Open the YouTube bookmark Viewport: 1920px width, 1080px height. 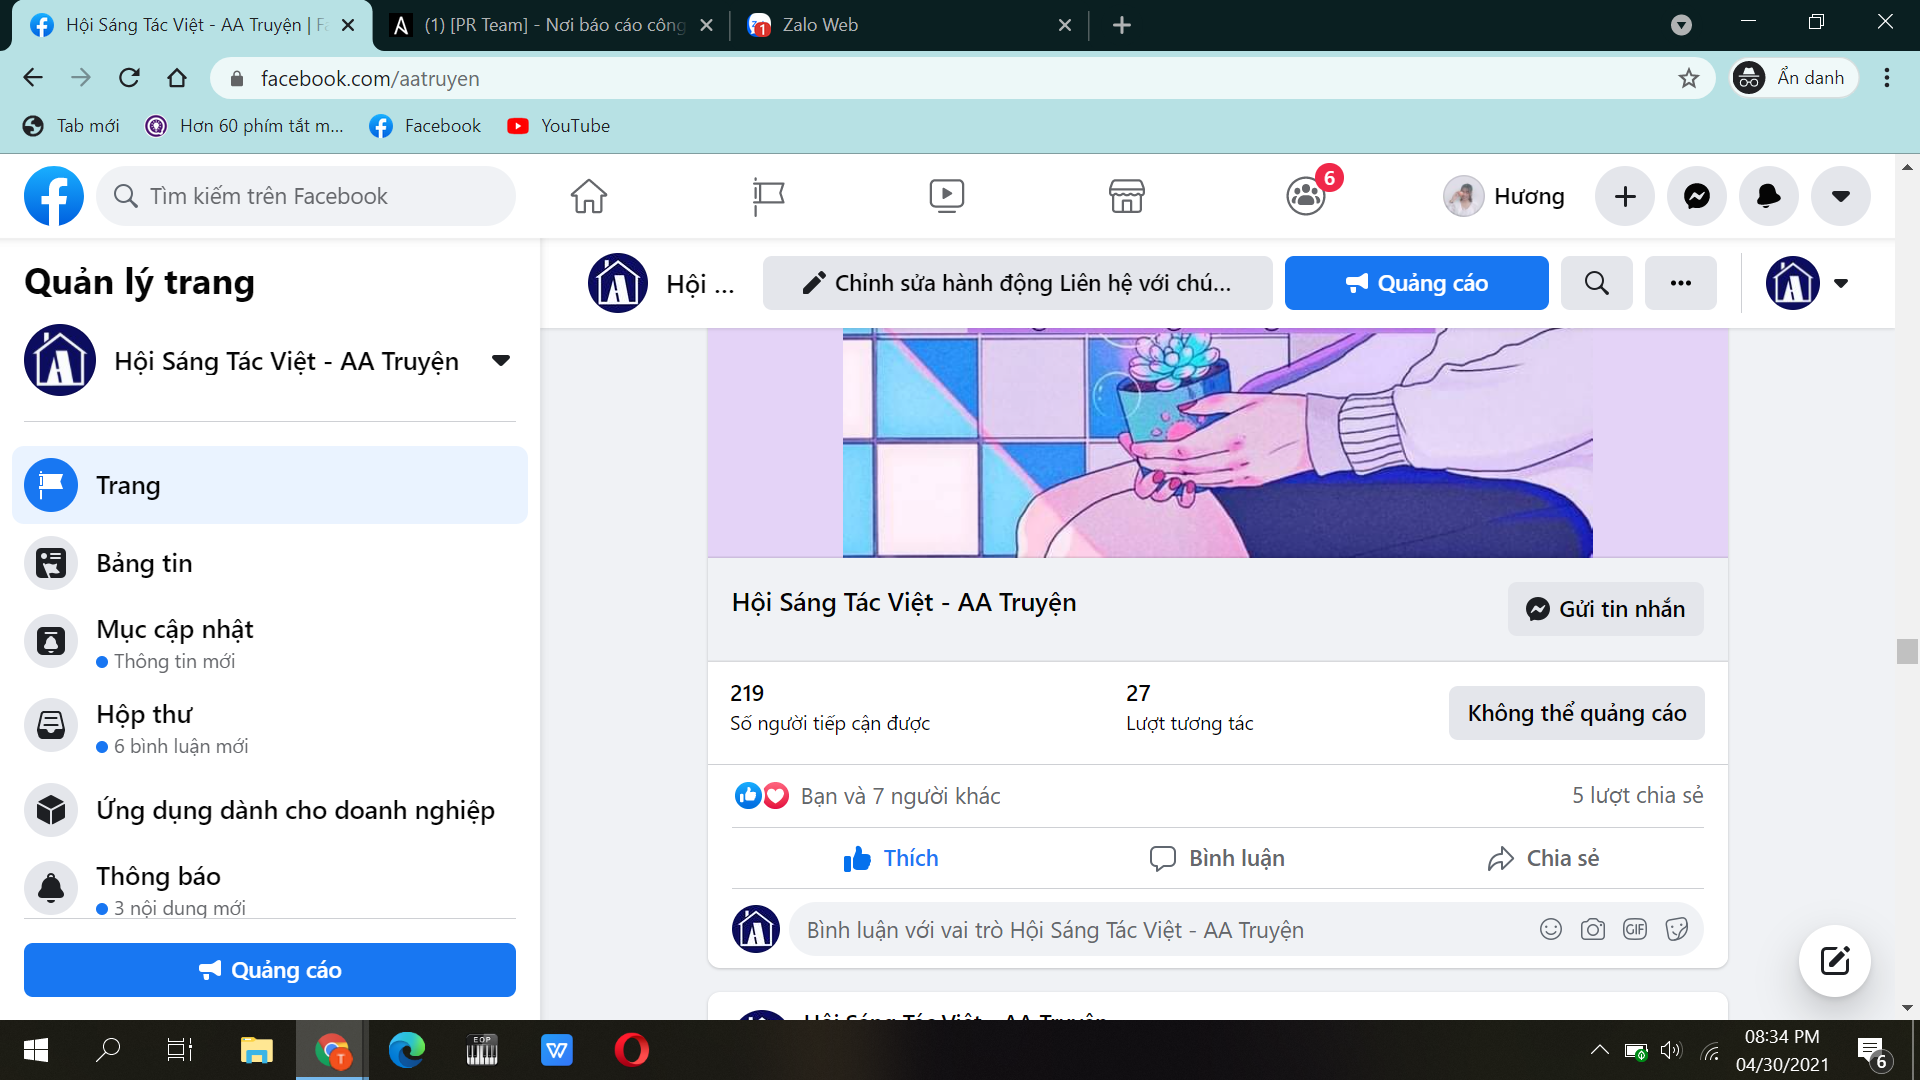[x=558, y=126]
